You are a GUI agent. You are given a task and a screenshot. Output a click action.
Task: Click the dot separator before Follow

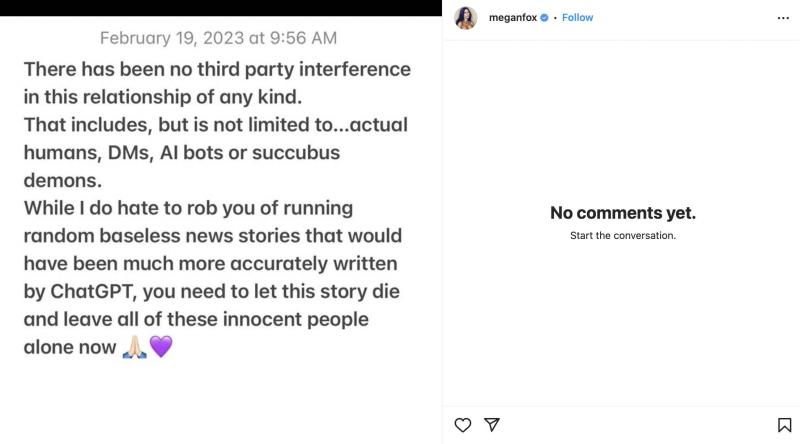point(554,18)
